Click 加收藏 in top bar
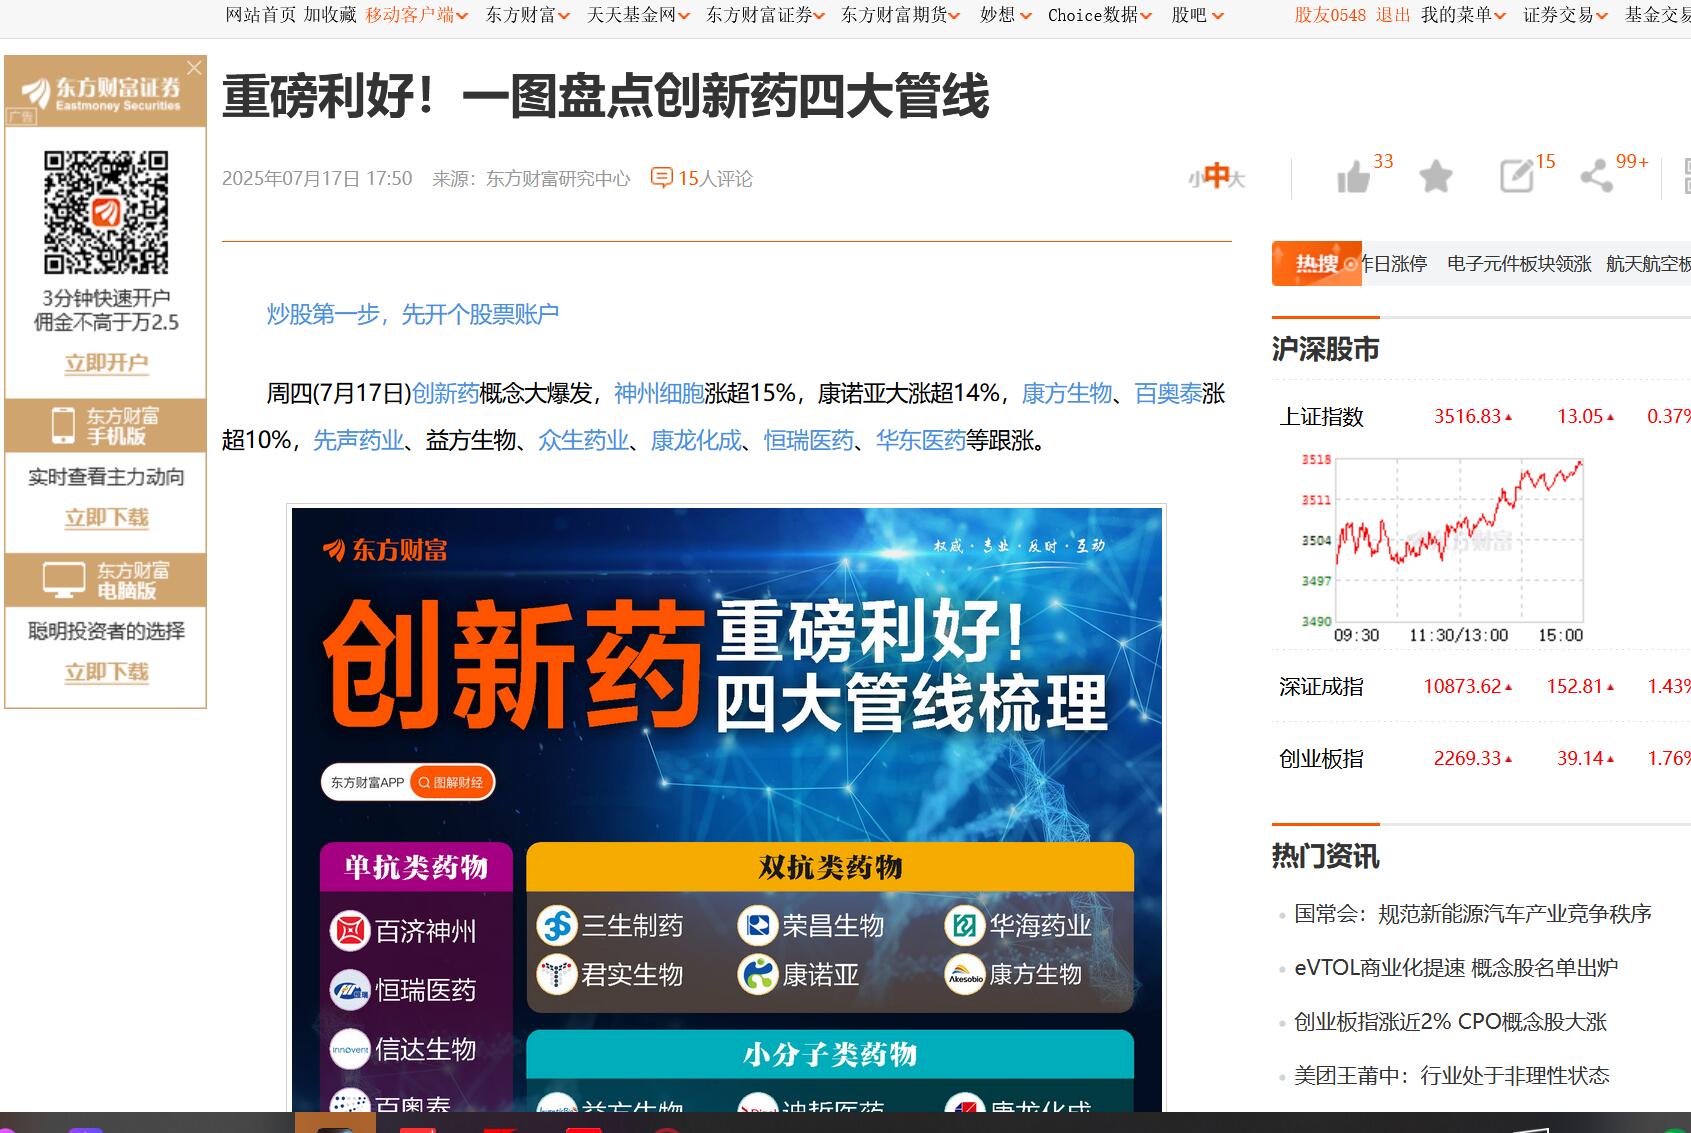The image size is (1691, 1133). [330, 15]
